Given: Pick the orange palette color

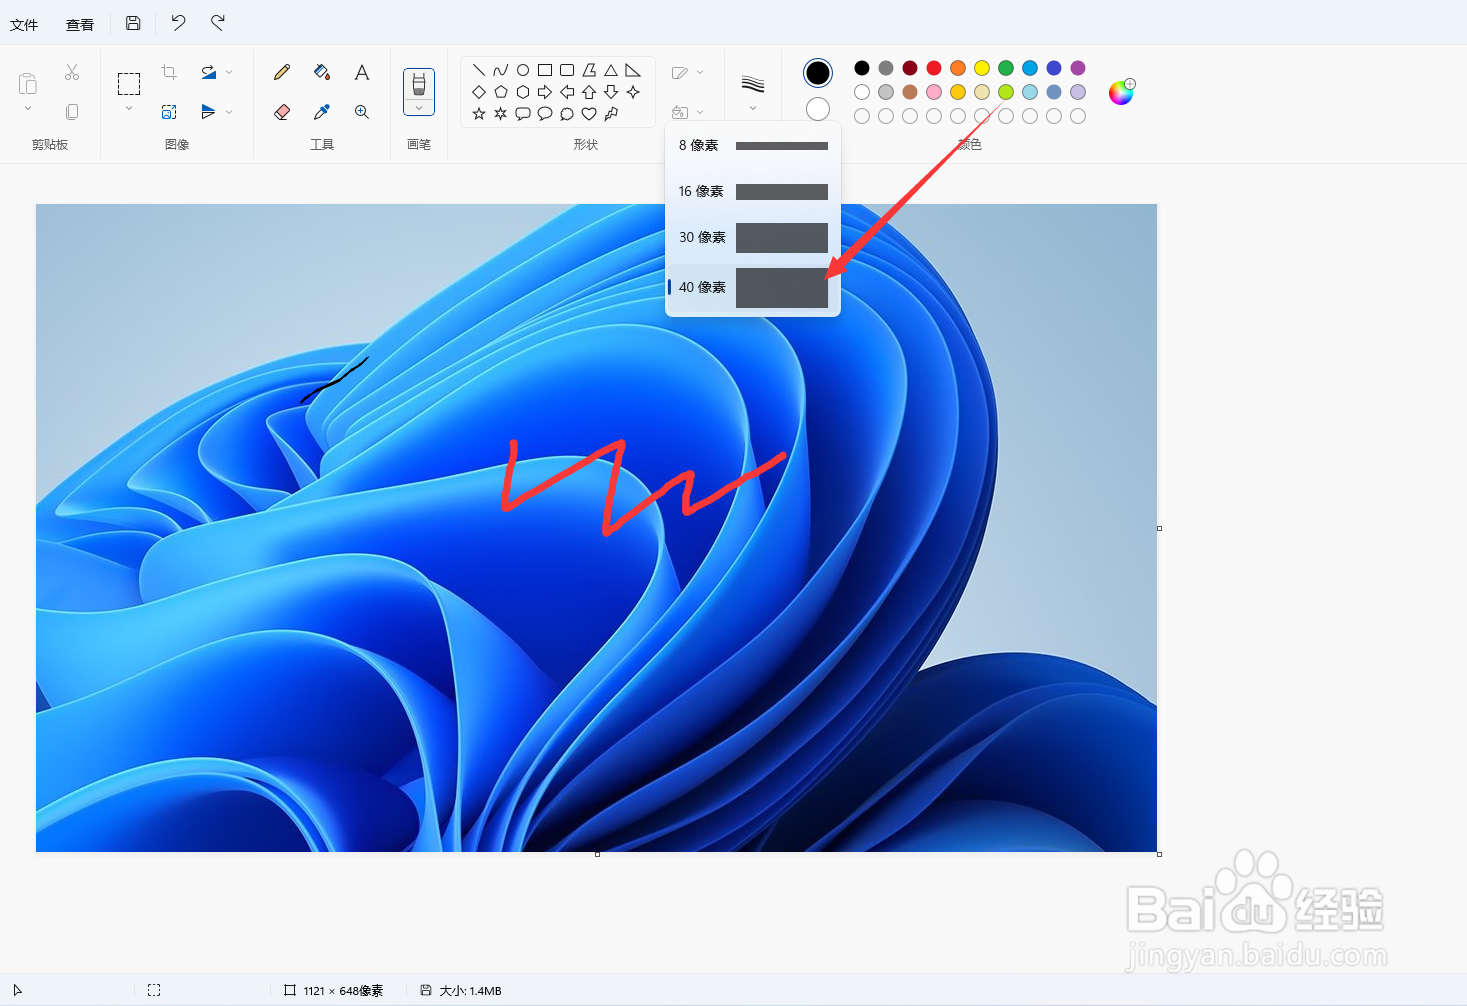Looking at the screenshot, I should click(x=958, y=68).
